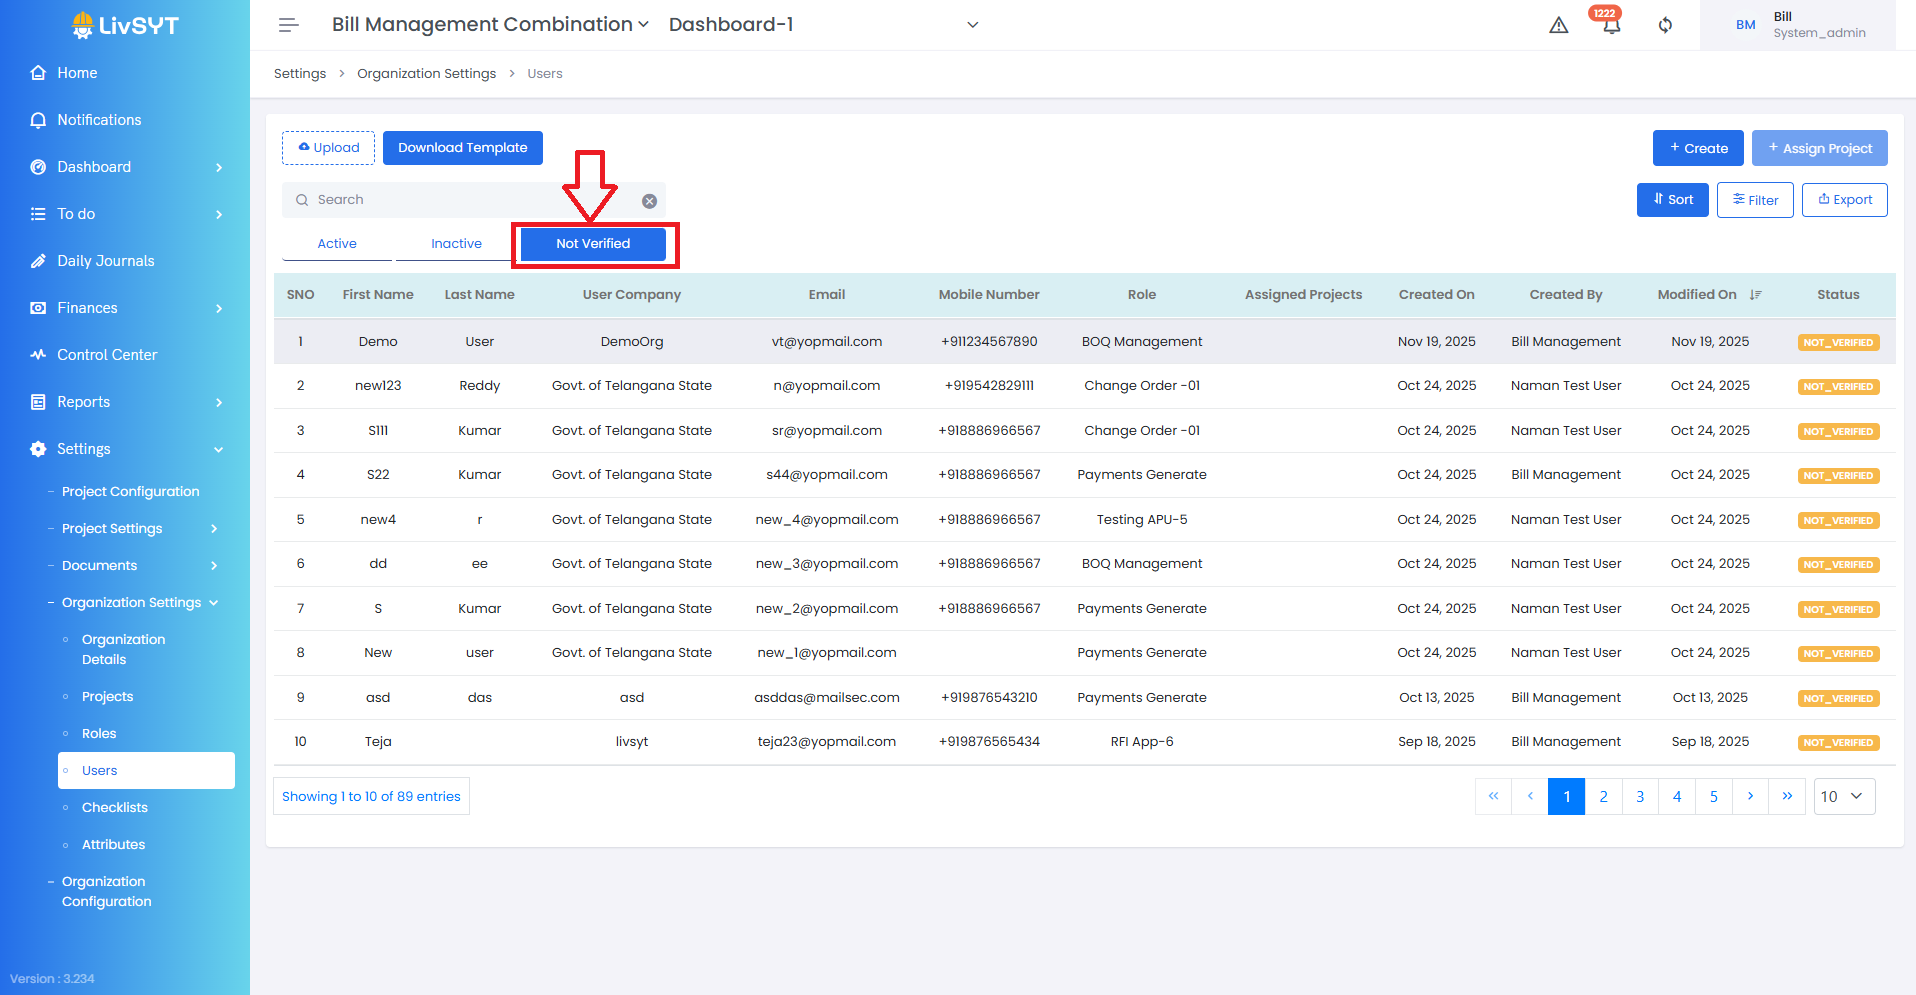Click the Download Template button
This screenshot has width=1916, height=995.
(x=462, y=148)
